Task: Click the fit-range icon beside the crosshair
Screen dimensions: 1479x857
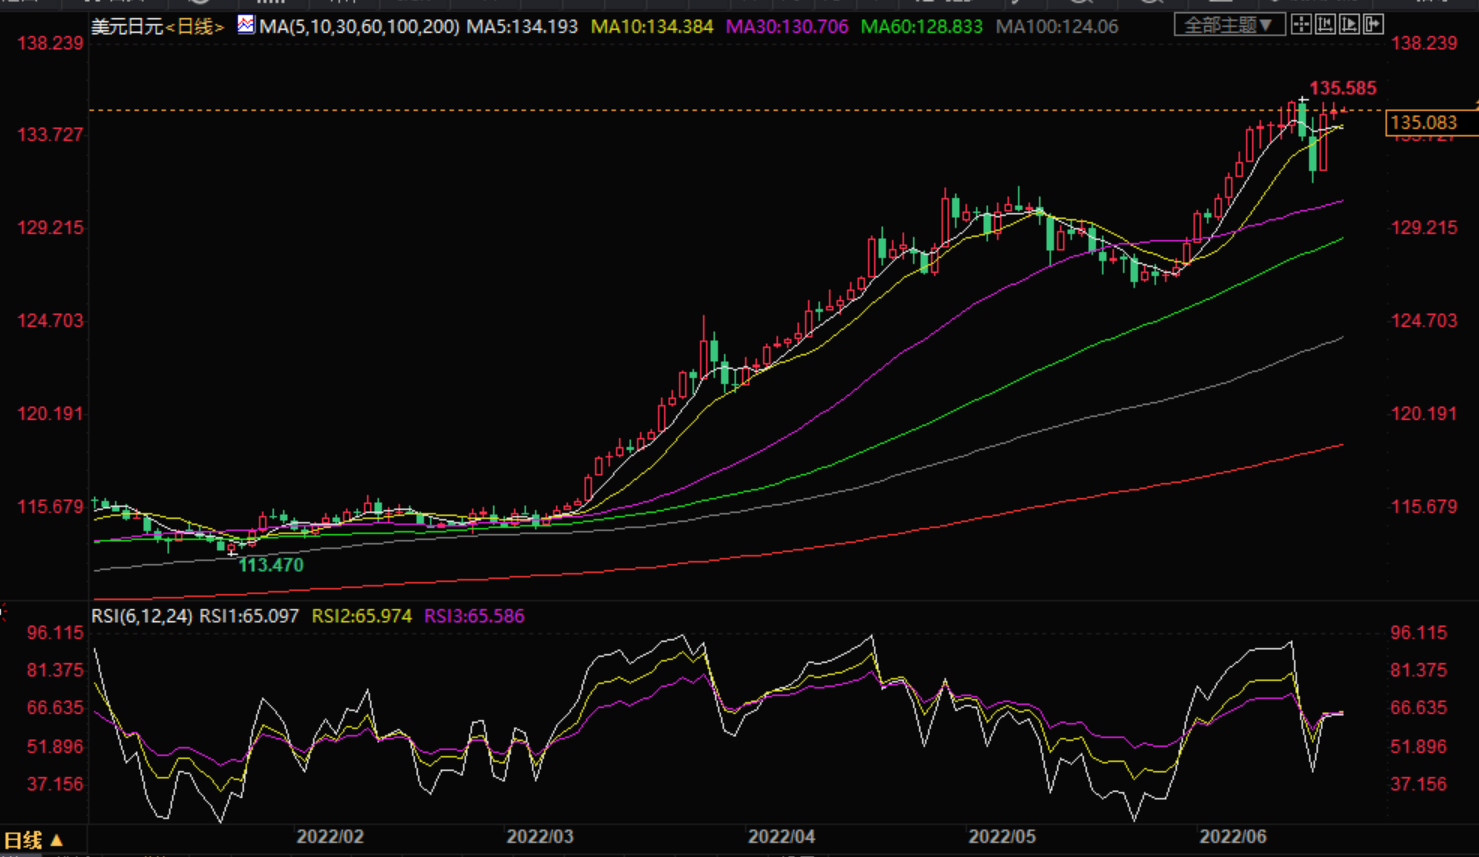Action: pos(1325,25)
